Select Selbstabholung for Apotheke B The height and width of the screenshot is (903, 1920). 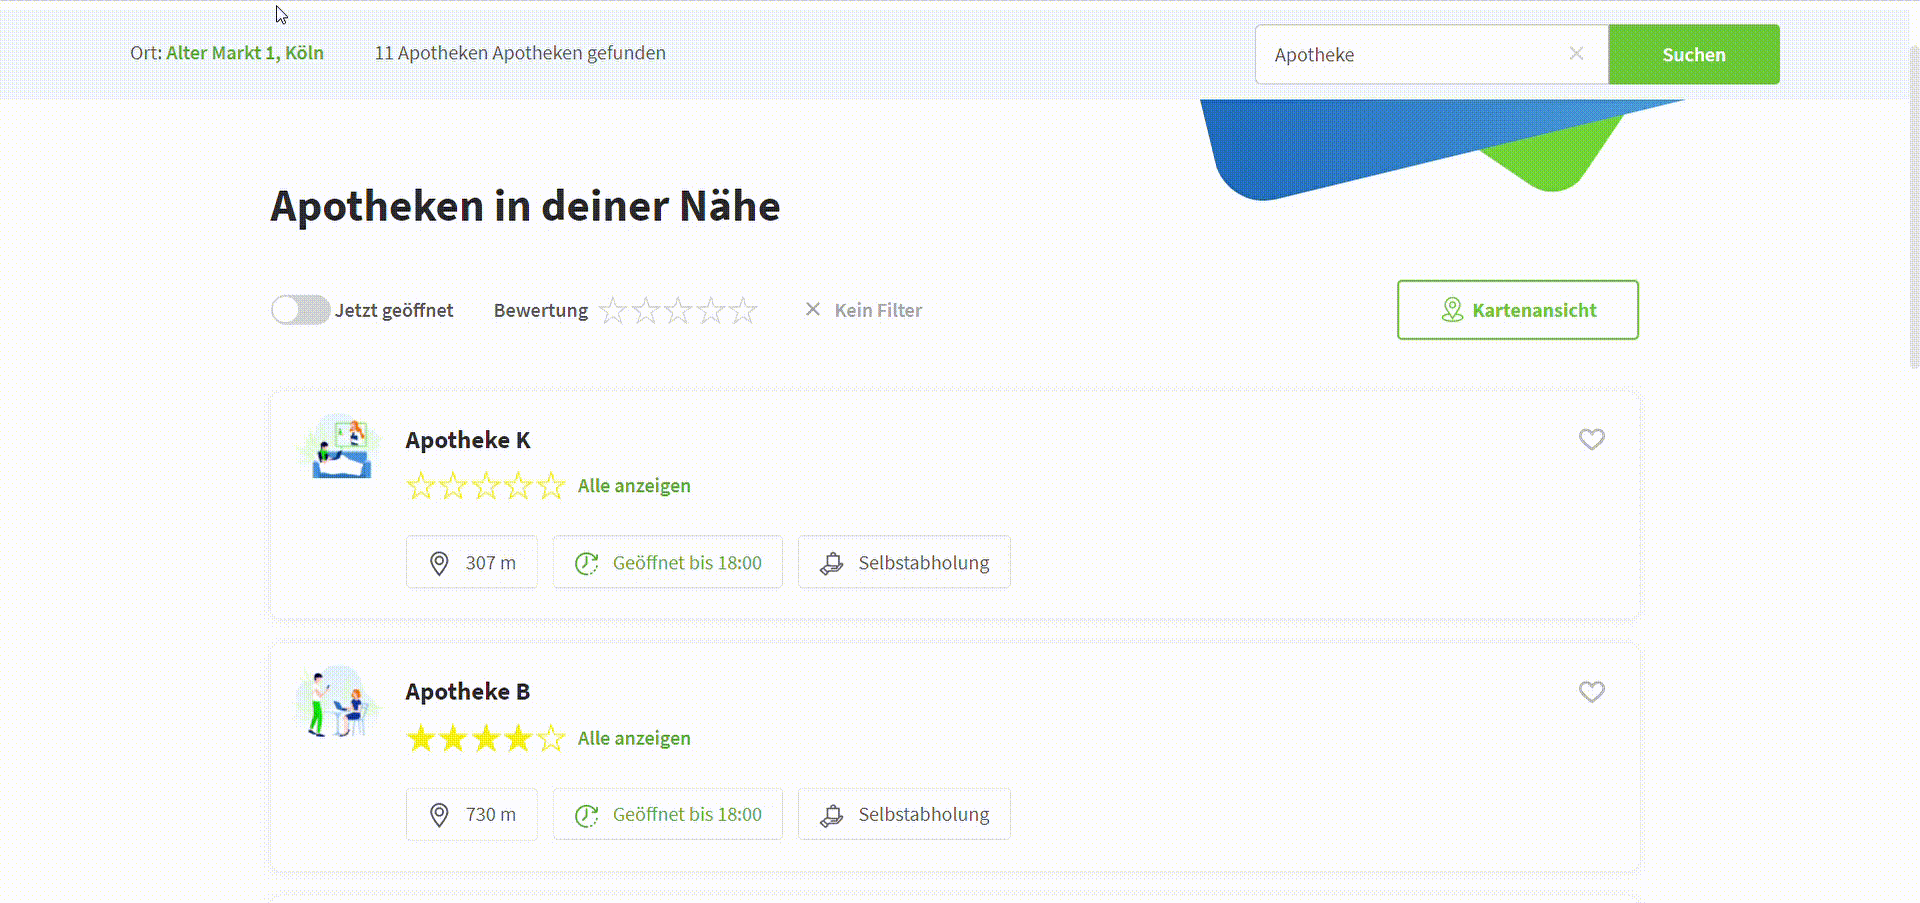tap(904, 814)
